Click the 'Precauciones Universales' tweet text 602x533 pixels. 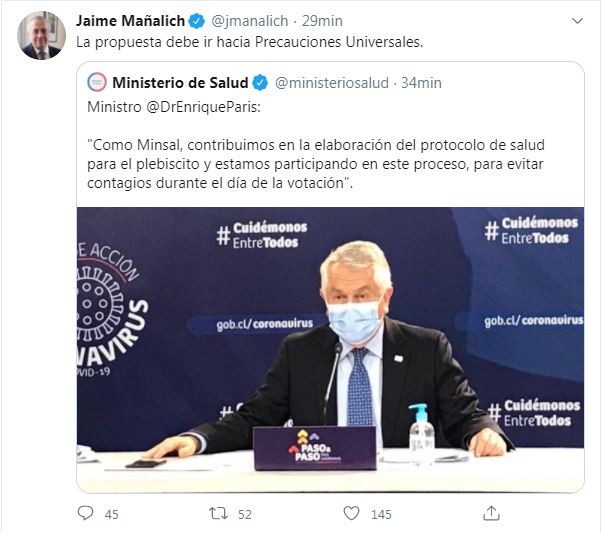click(x=250, y=43)
